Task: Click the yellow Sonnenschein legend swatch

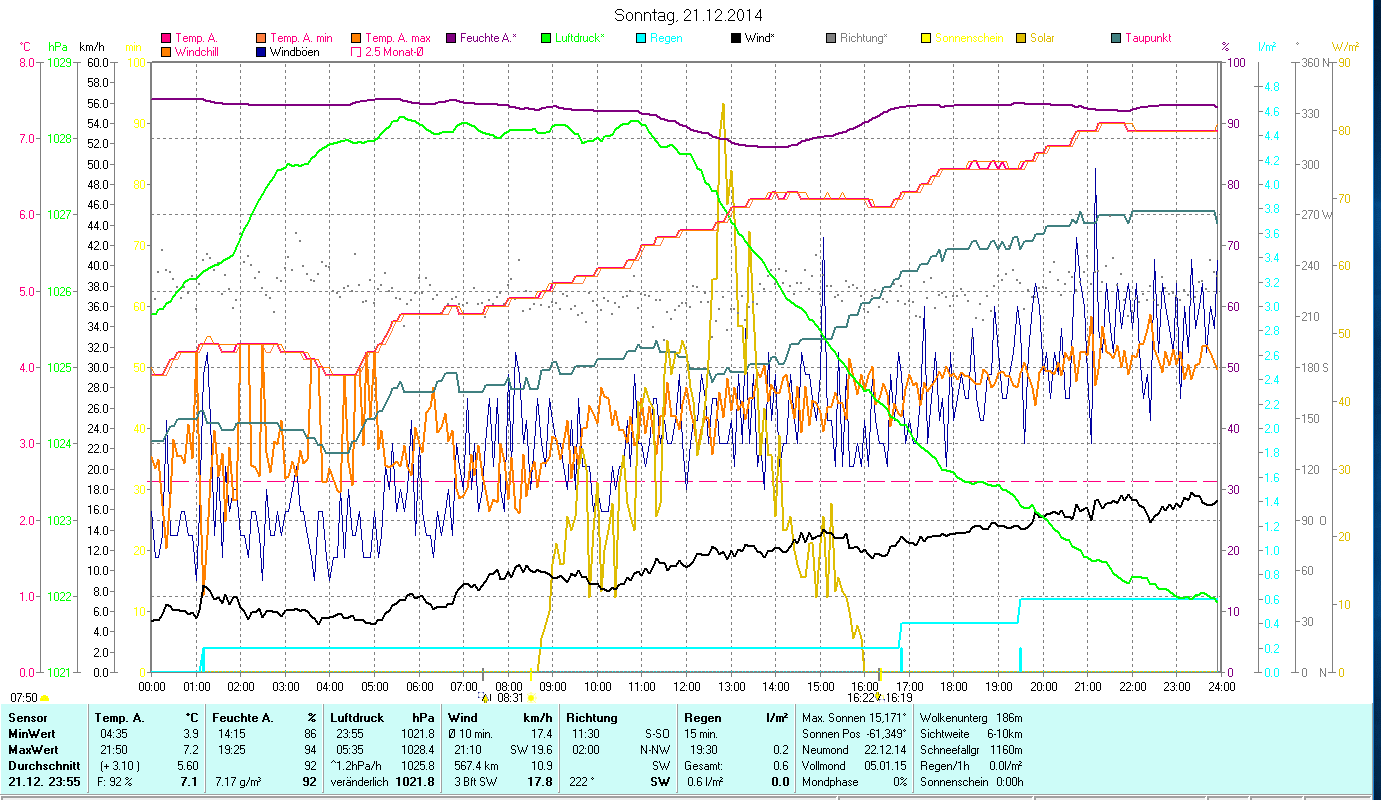Action: (x=926, y=38)
